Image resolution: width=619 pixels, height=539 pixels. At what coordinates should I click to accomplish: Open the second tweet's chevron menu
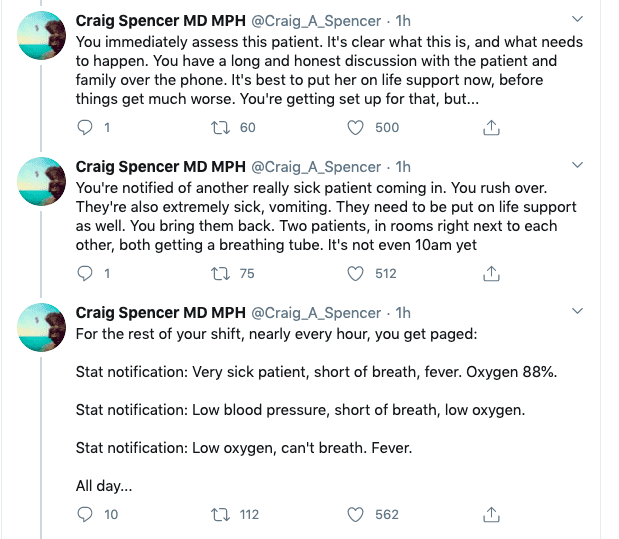click(578, 166)
